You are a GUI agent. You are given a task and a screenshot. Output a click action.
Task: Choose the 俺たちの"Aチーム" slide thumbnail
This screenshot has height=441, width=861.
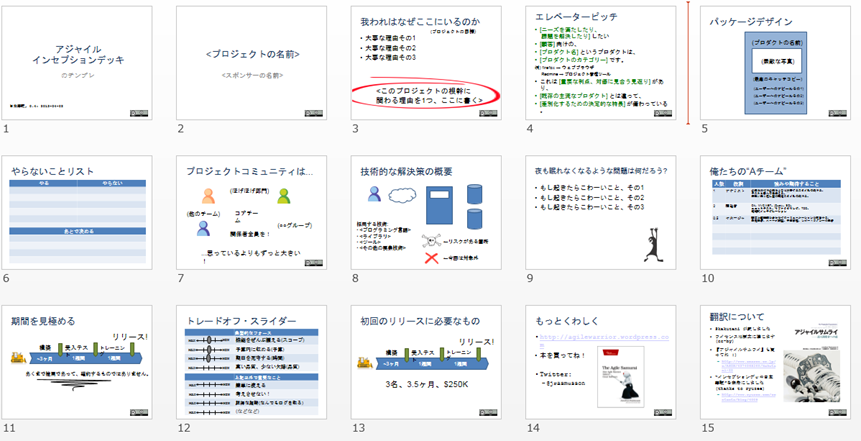coord(775,213)
